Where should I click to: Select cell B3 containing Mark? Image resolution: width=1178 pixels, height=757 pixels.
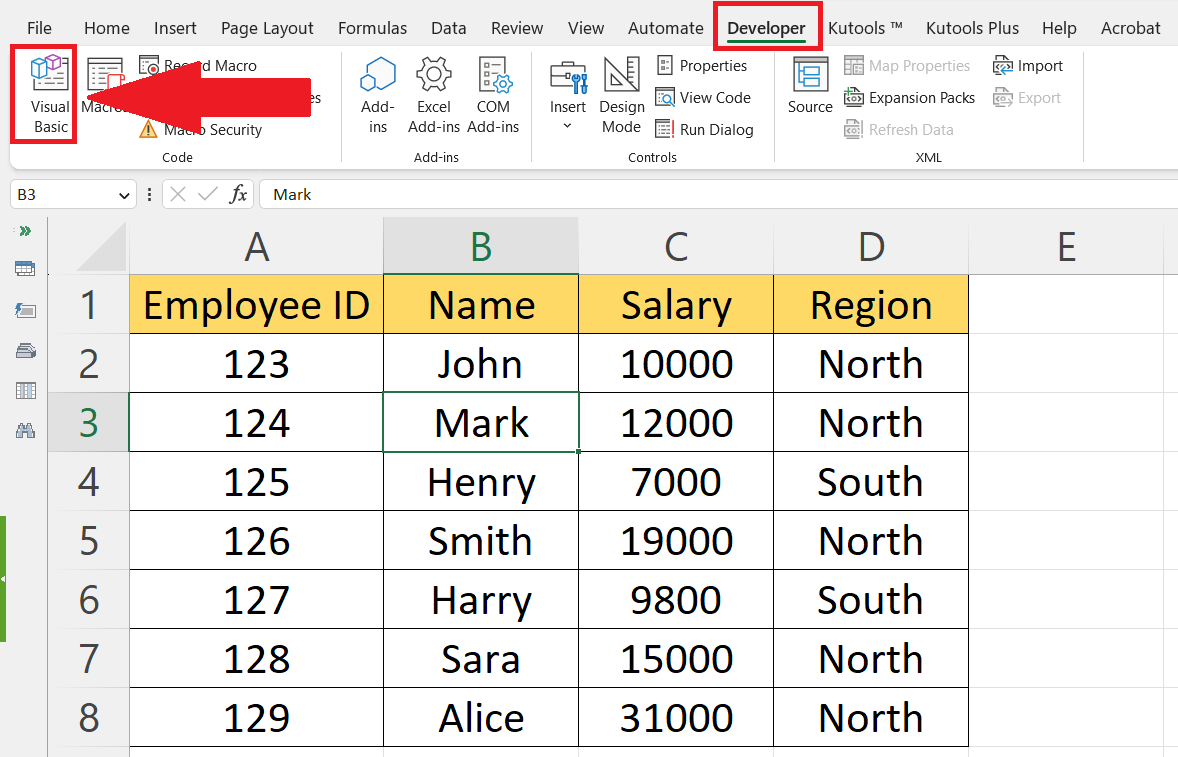point(480,422)
